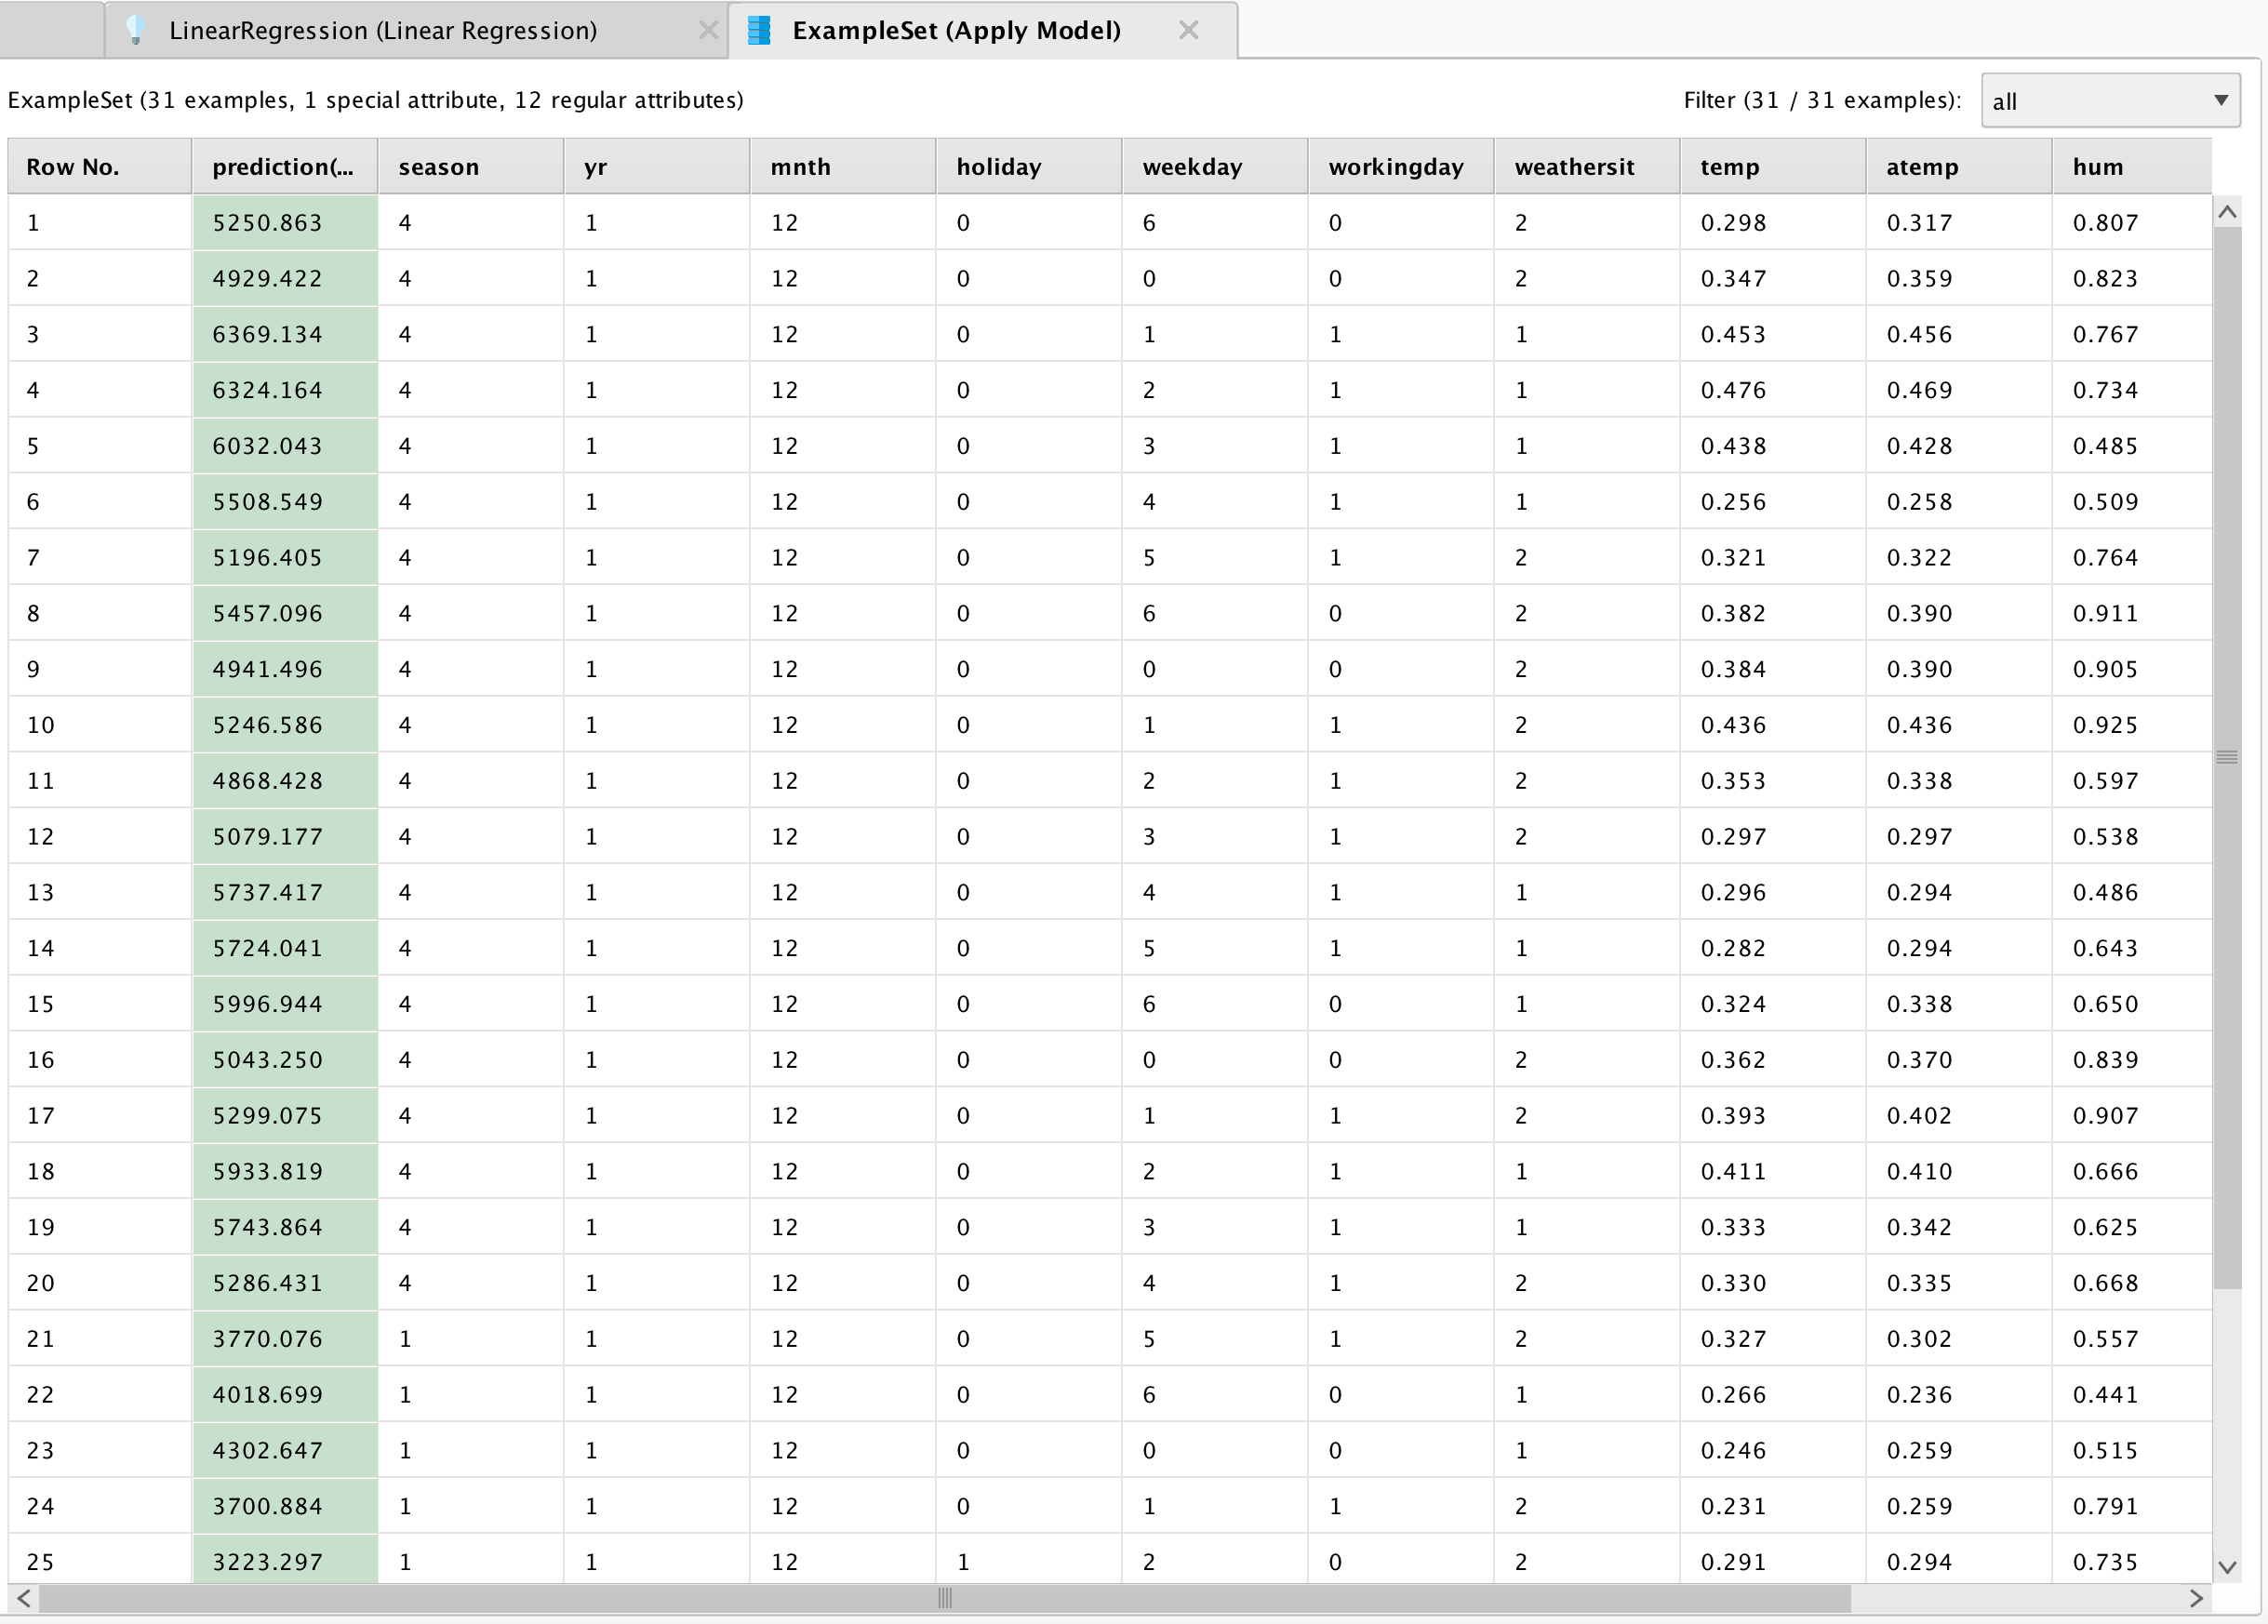Click the LinearRegression tab lightbulb icon
The height and width of the screenshot is (1624, 2268).
[x=137, y=30]
